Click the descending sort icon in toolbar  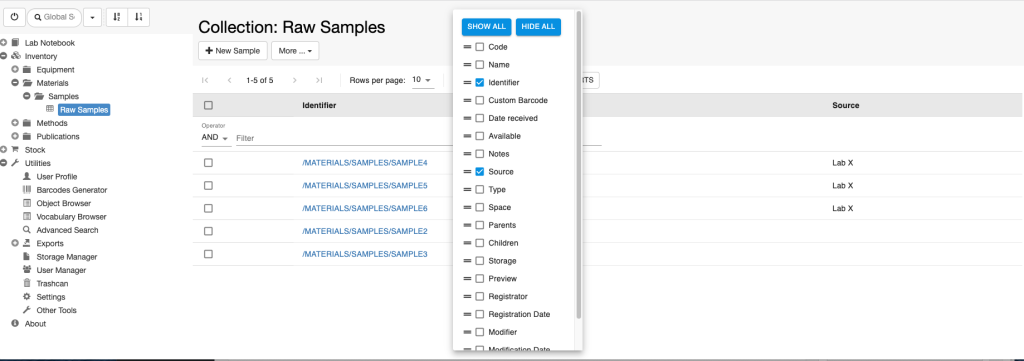(x=138, y=17)
